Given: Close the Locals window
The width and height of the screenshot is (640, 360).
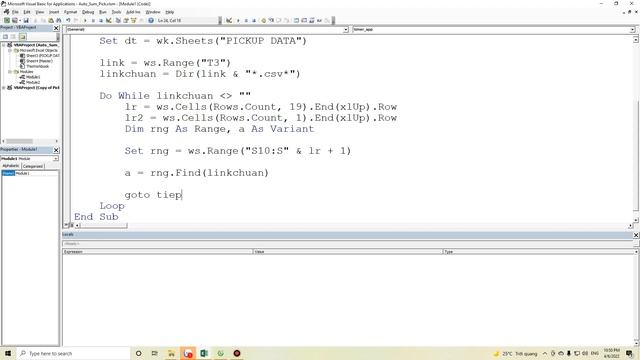Looking at the screenshot, I should coord(636,235).
